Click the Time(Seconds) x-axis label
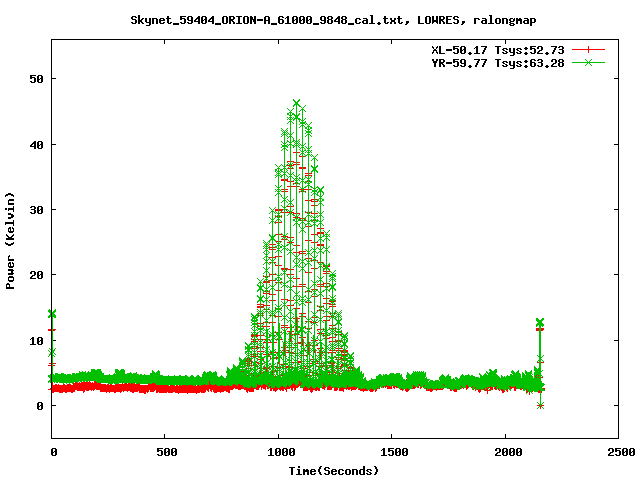This screenshot has height=480, width=640. point(334,471)
